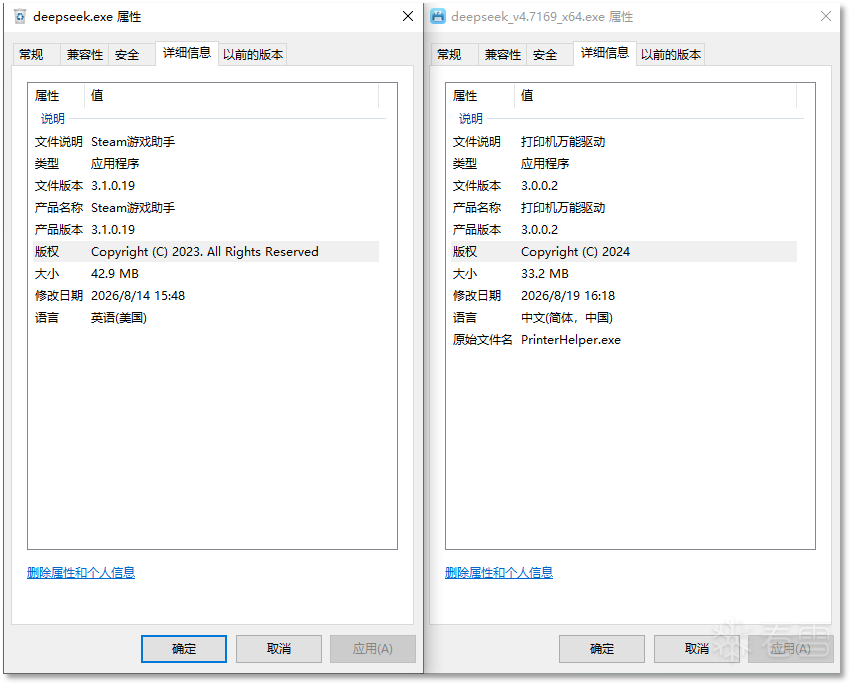Select 修改日期 2026/8/14 15:48 row
The height and width of the screenshot is (685, 851).
[206, 295]
